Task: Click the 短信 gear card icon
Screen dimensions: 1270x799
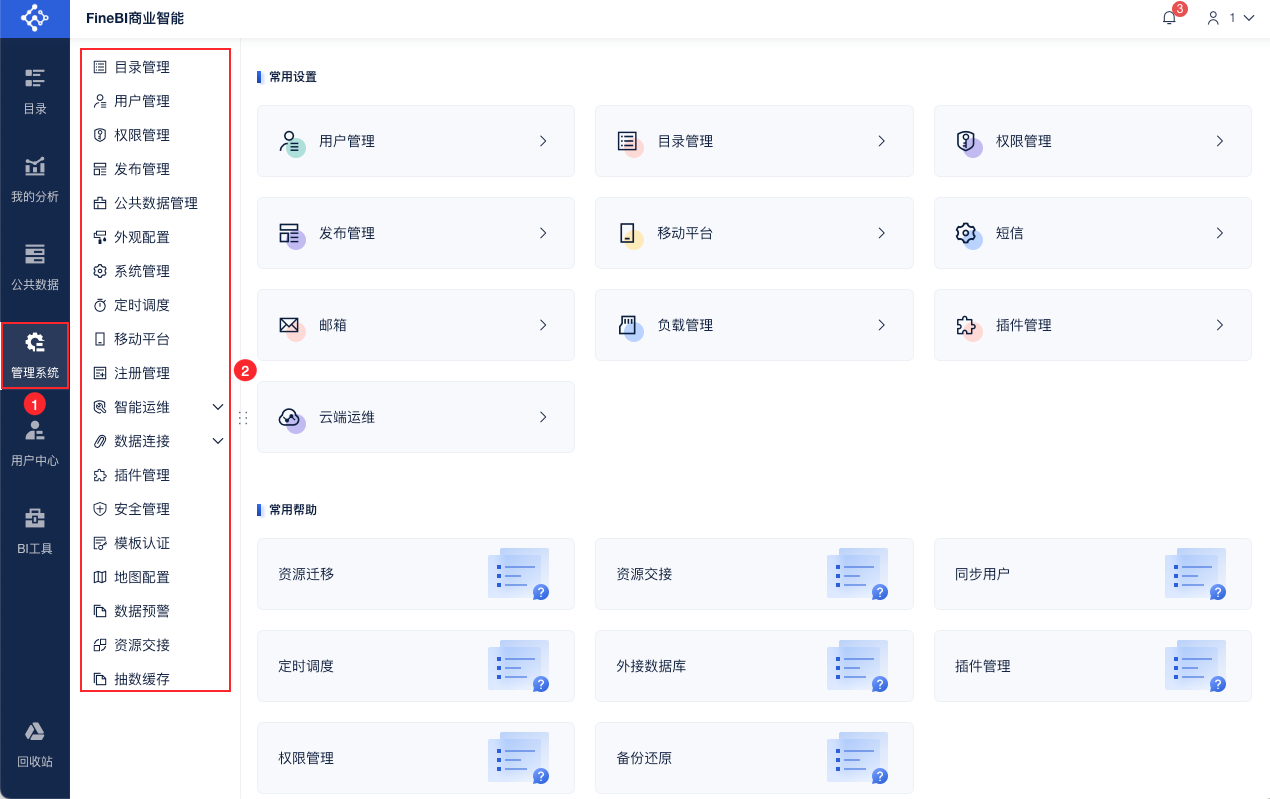Action: (968, 235)
